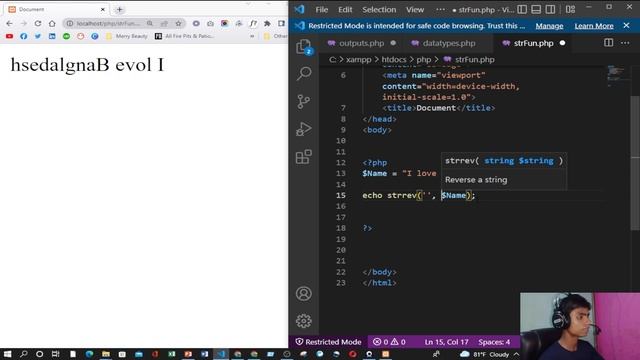Open the Customize Layout icon

click(571, 9)
